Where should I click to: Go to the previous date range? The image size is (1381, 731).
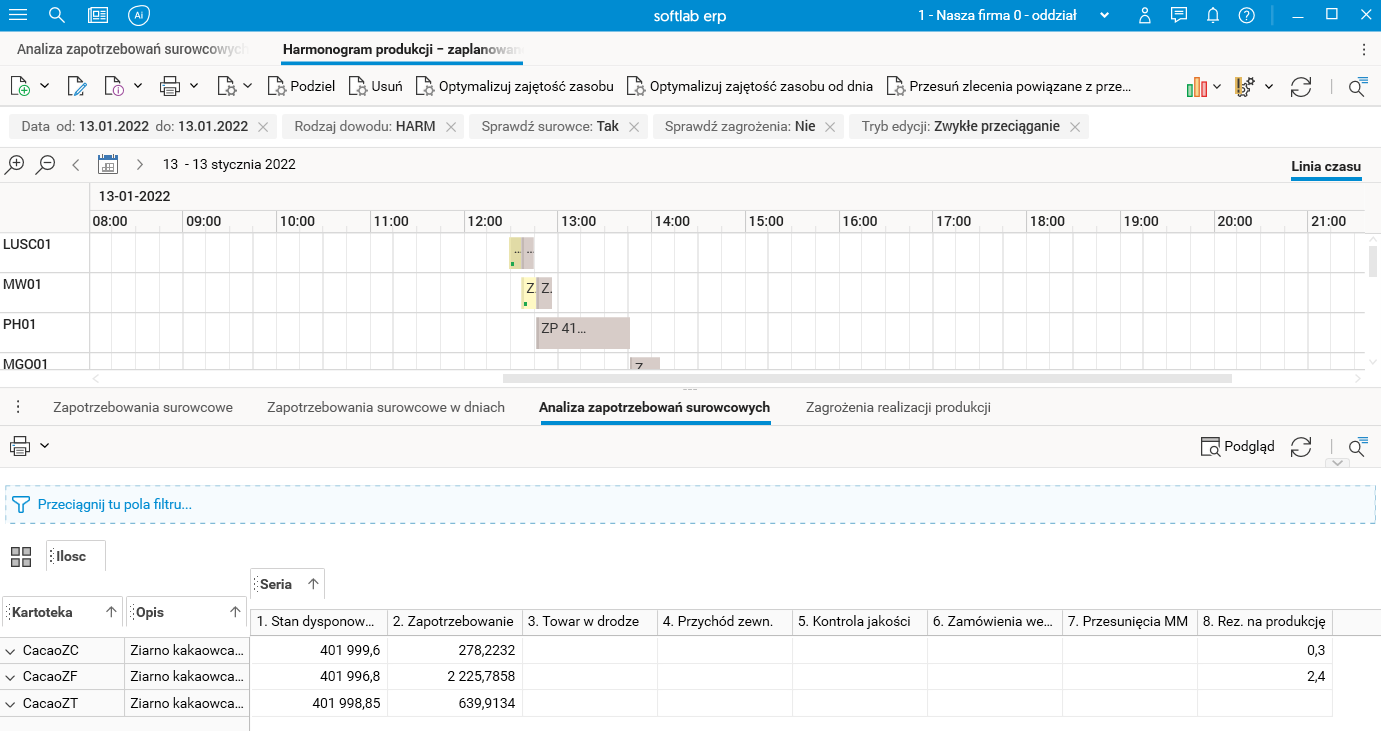pyautogui.click(x=76, y=164)
